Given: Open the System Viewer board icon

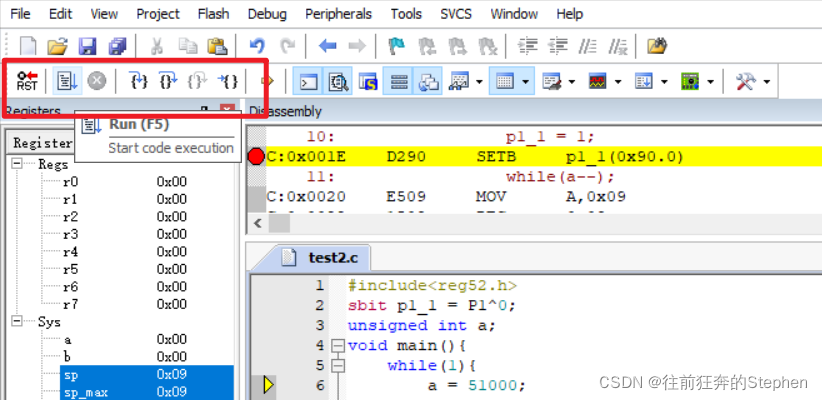Looking at the screenshot, I should (x=690, y=81).
